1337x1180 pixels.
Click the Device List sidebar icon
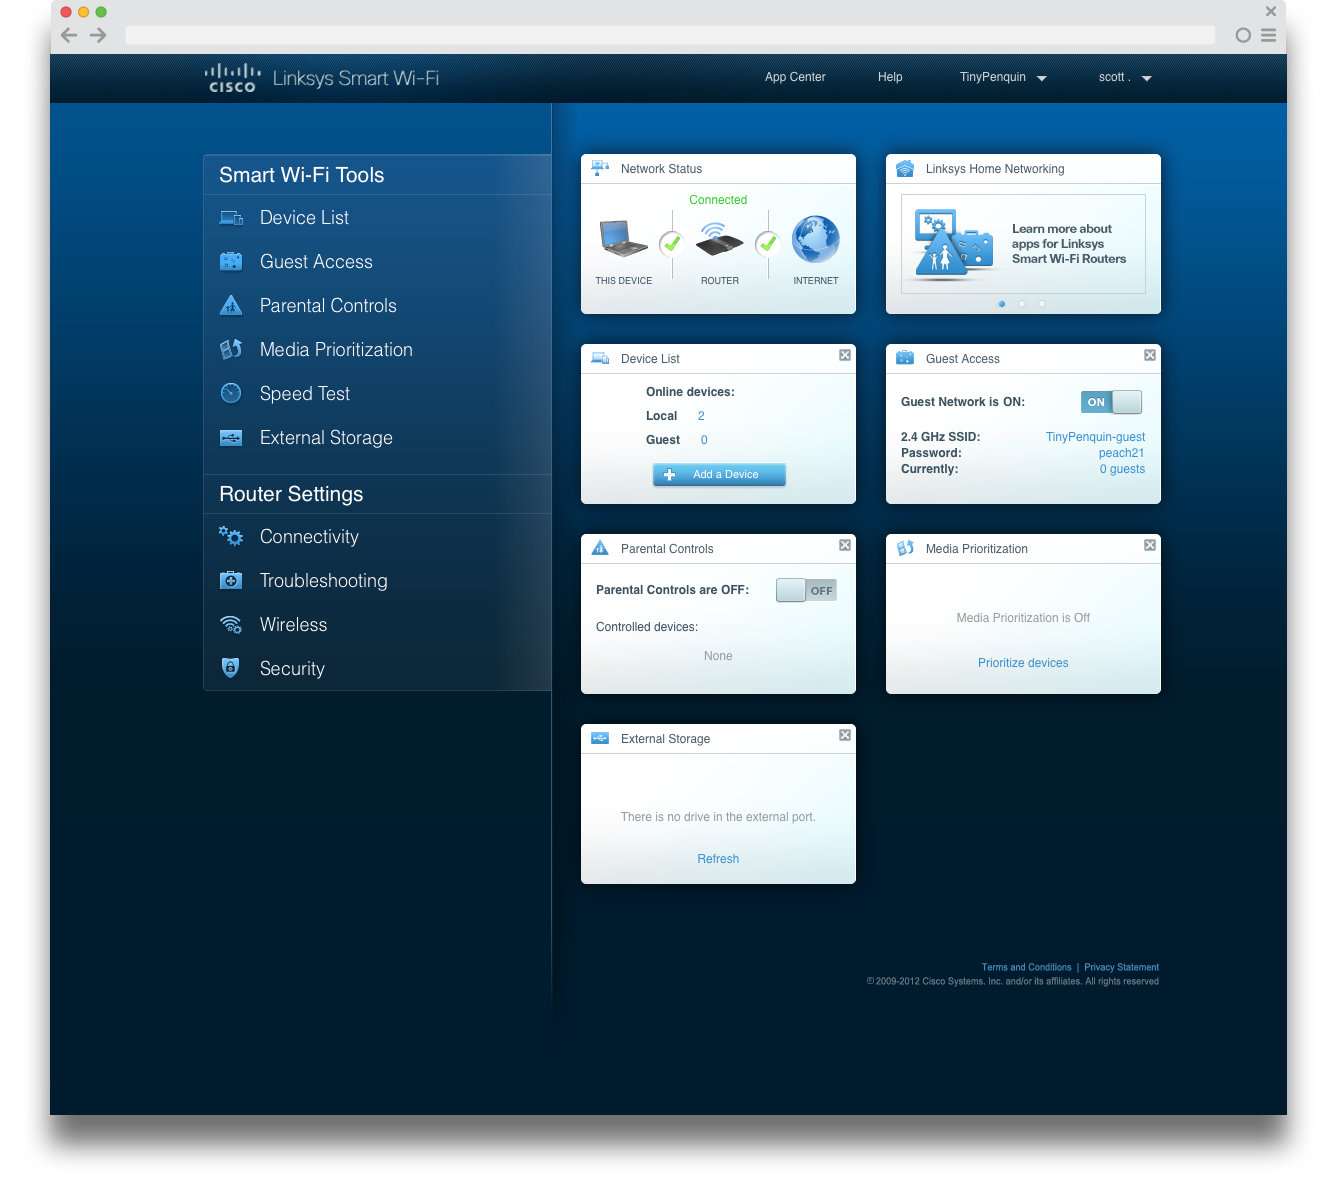(231, 218)
